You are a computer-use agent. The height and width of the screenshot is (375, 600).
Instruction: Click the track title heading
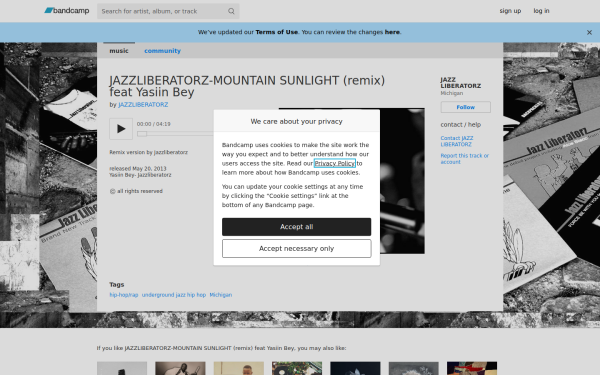click(247, 86)
